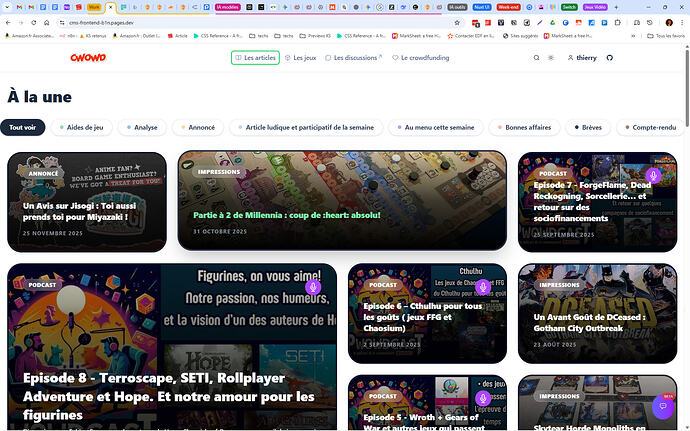Select the Tout voir filter

point(22,127)
